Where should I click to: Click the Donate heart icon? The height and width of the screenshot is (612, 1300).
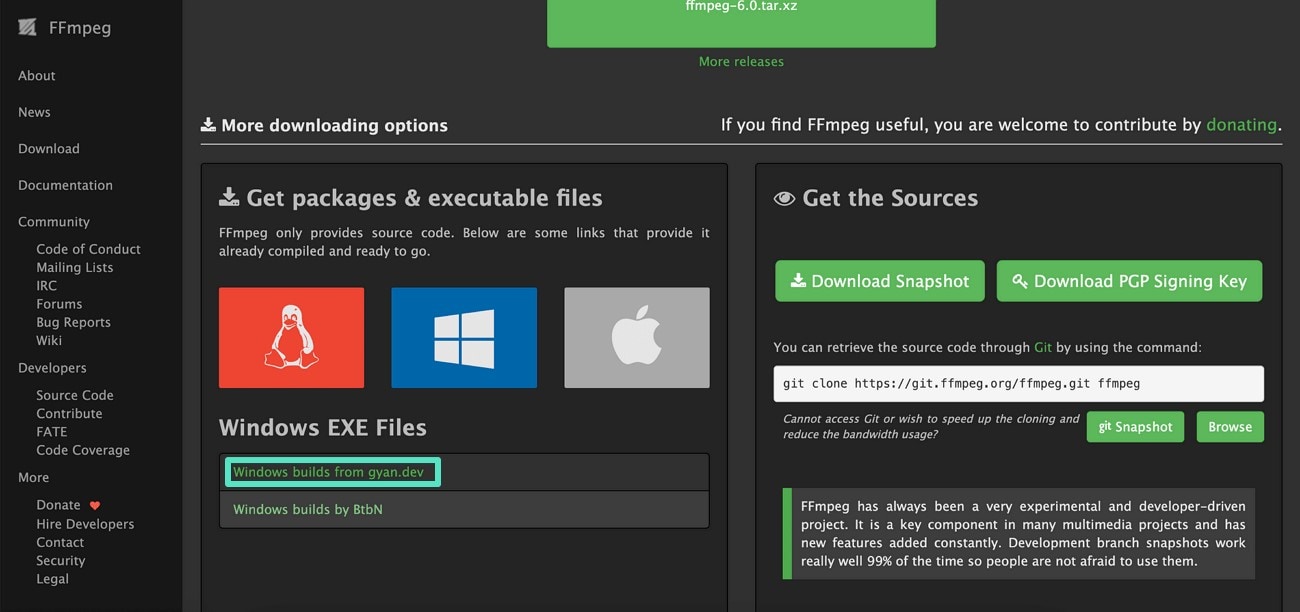pyautogui.click(x=95, y=506)
